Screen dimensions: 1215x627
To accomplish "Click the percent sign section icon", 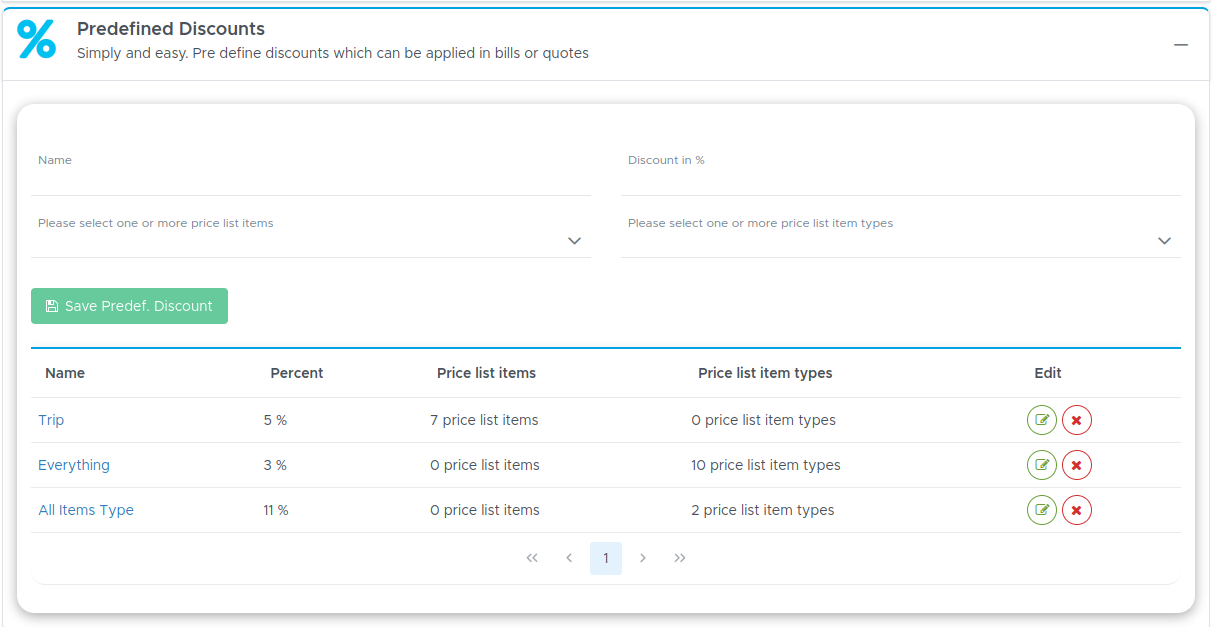I will pyautogui.click(x=37, y=39).
